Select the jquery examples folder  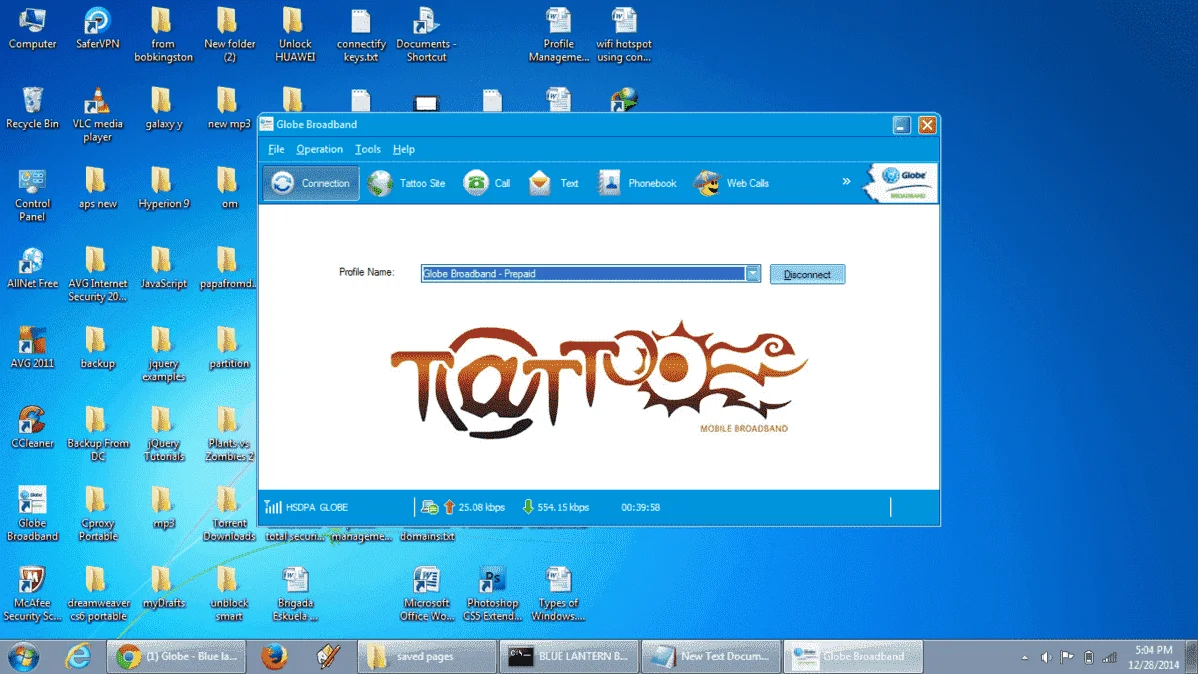(x=164, y=354)
